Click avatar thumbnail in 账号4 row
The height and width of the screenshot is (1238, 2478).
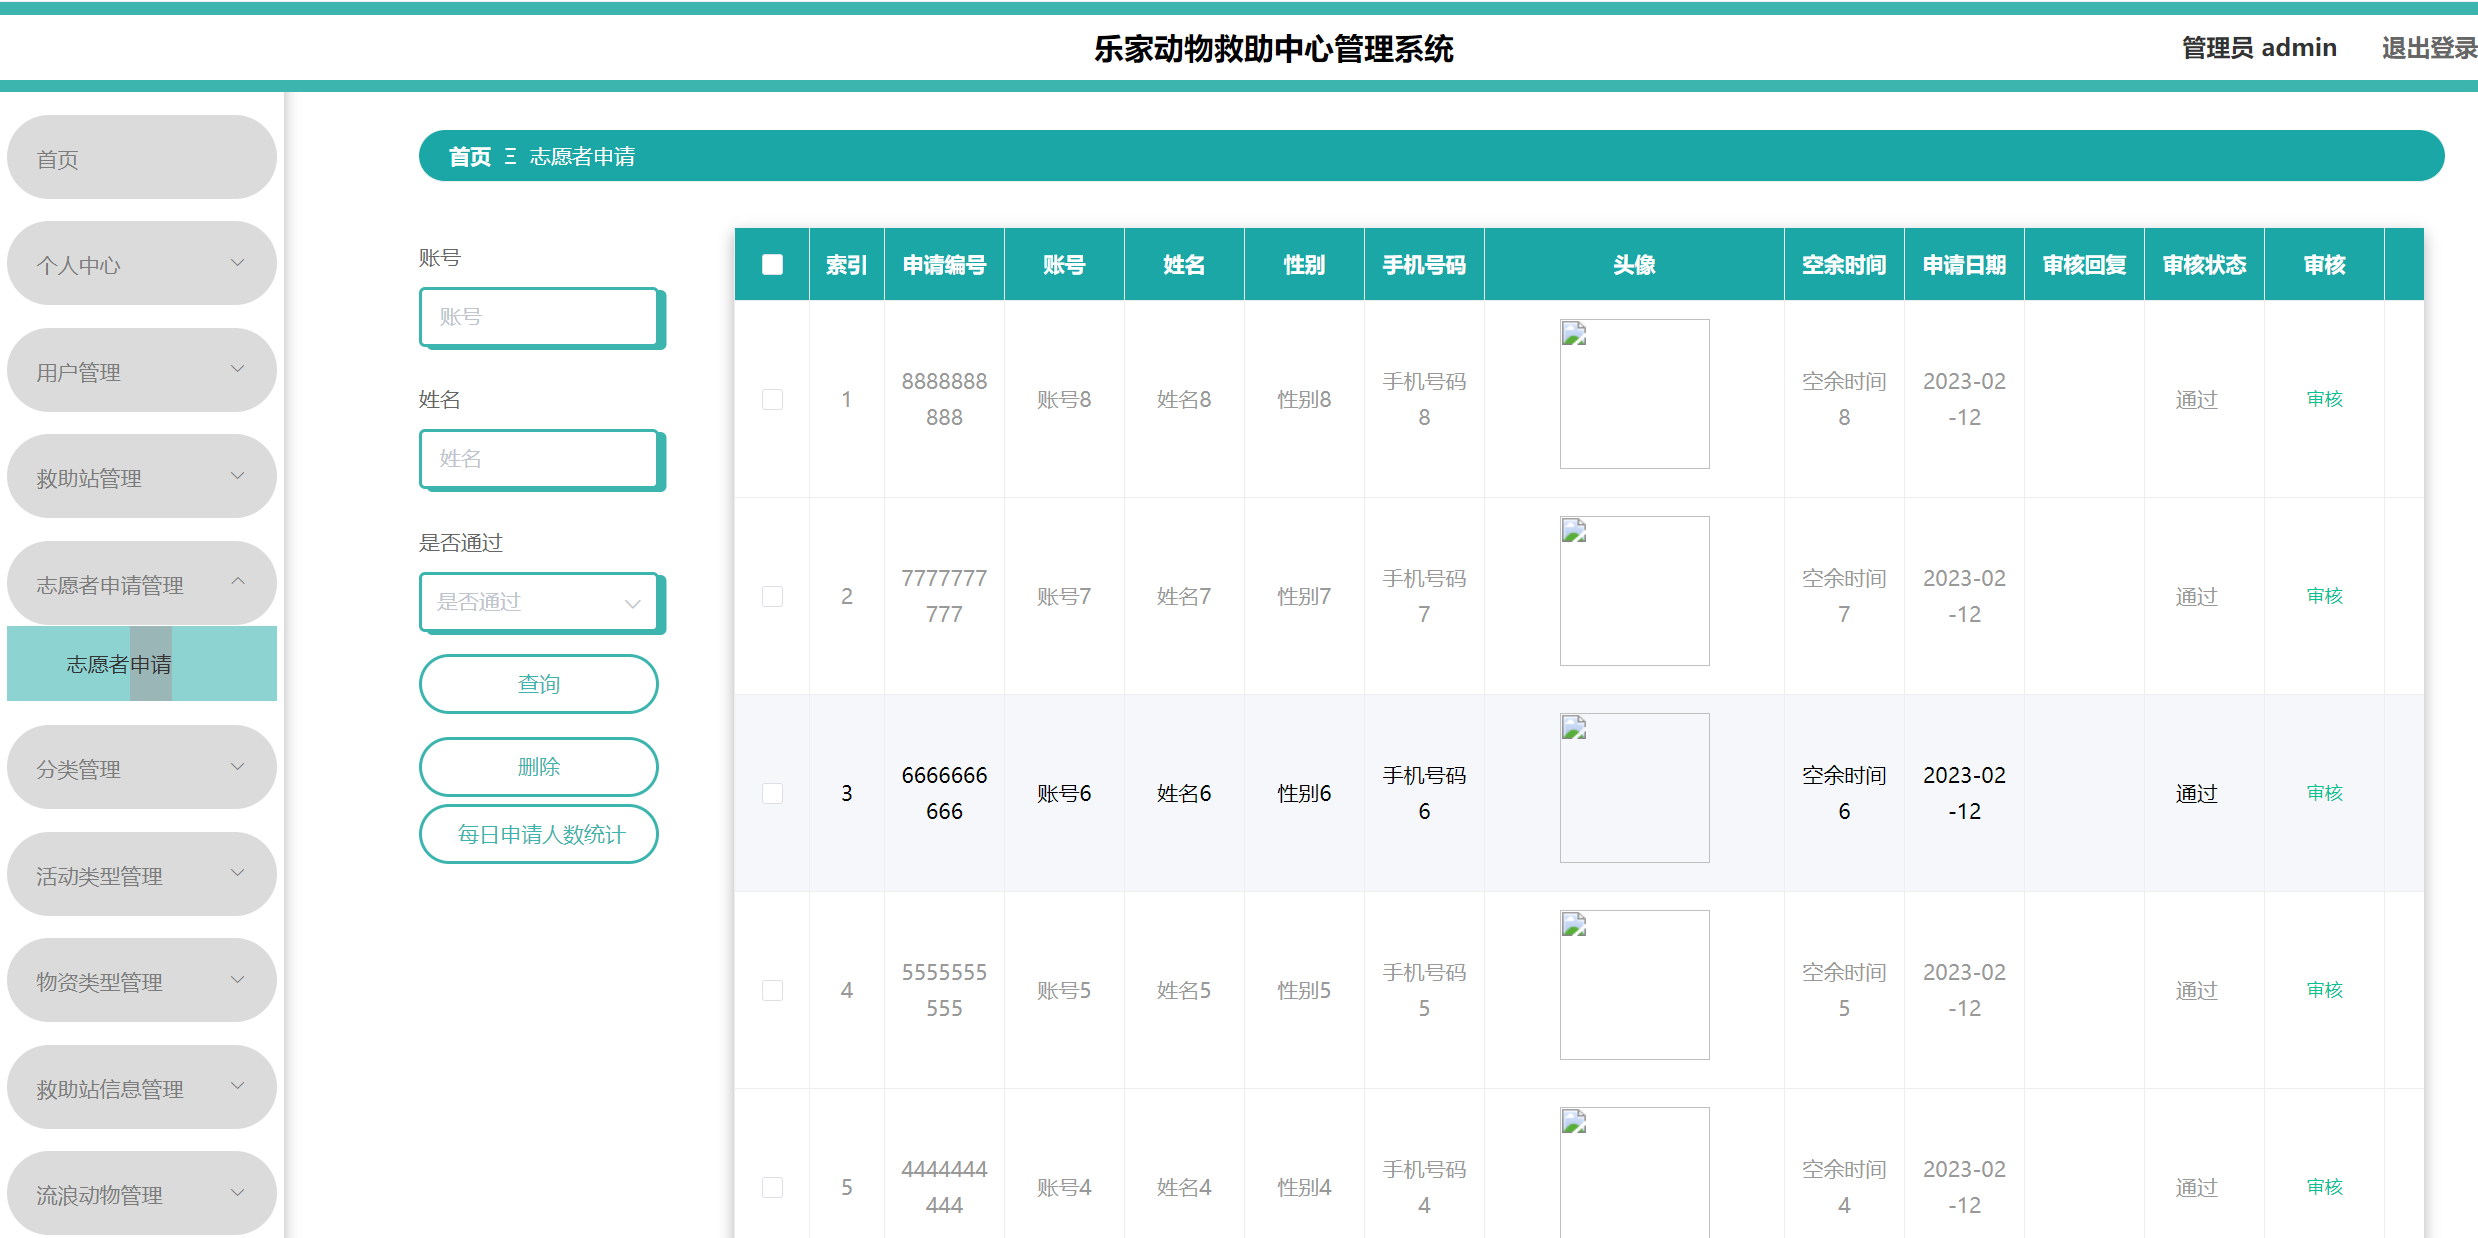click(x=1634, y=1172)
